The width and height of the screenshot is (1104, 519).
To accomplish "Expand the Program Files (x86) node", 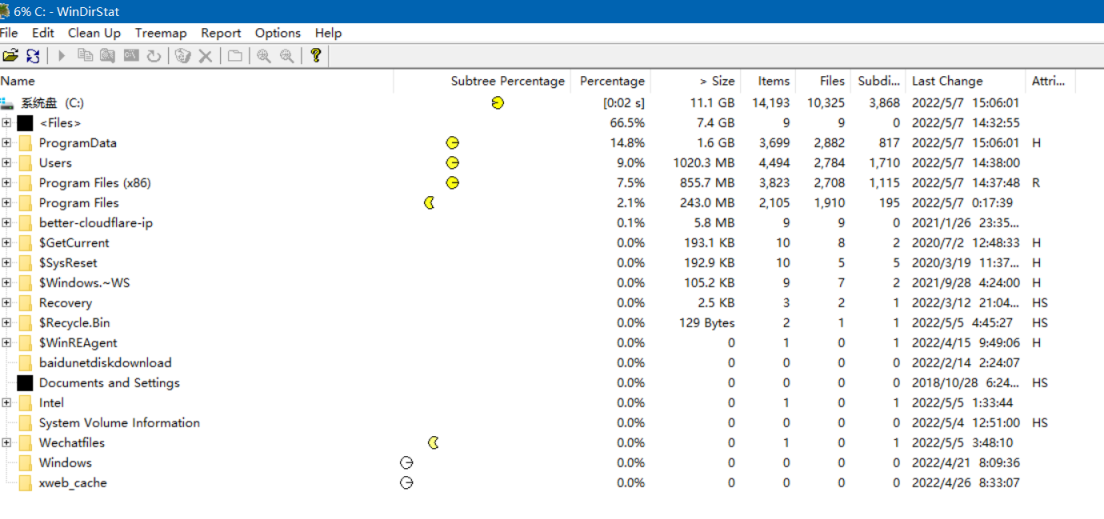I will 7,183.
